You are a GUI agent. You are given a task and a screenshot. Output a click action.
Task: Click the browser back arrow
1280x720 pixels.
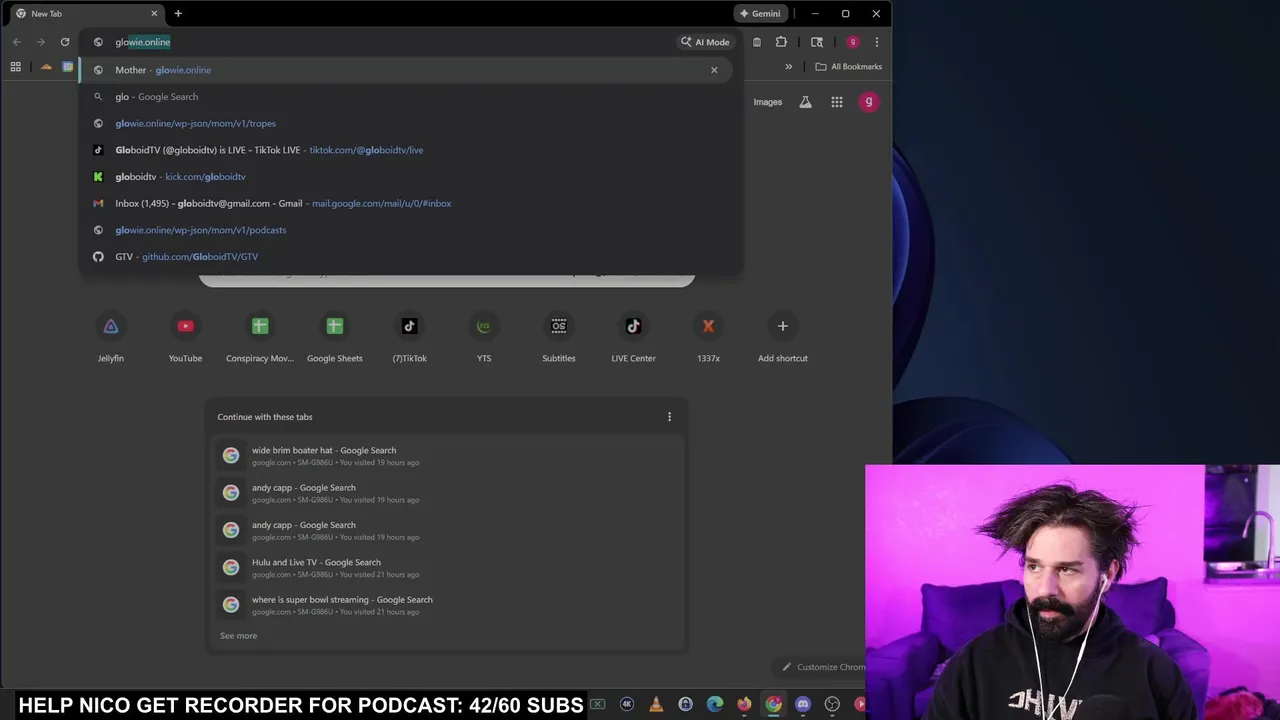[17, 42]
